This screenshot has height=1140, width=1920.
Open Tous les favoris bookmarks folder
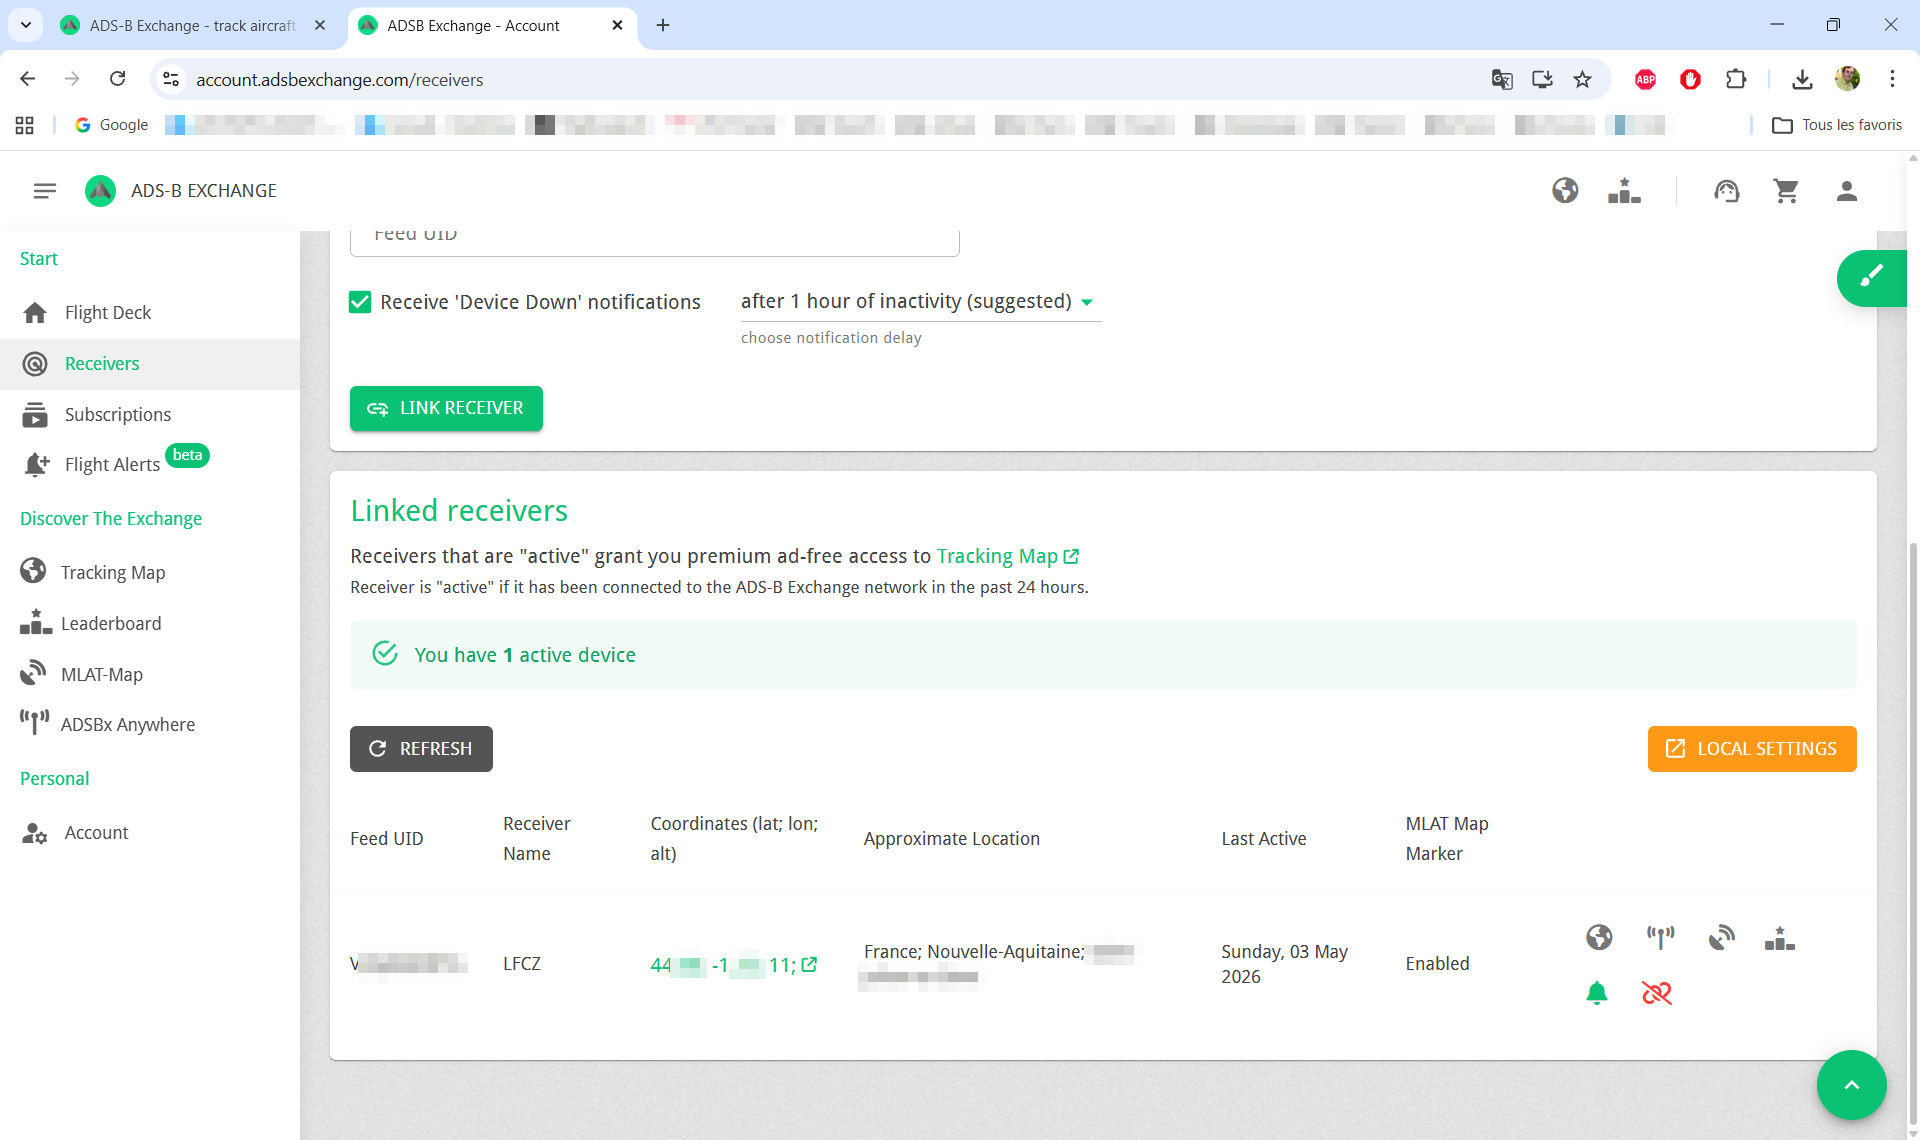(1838, 125)
